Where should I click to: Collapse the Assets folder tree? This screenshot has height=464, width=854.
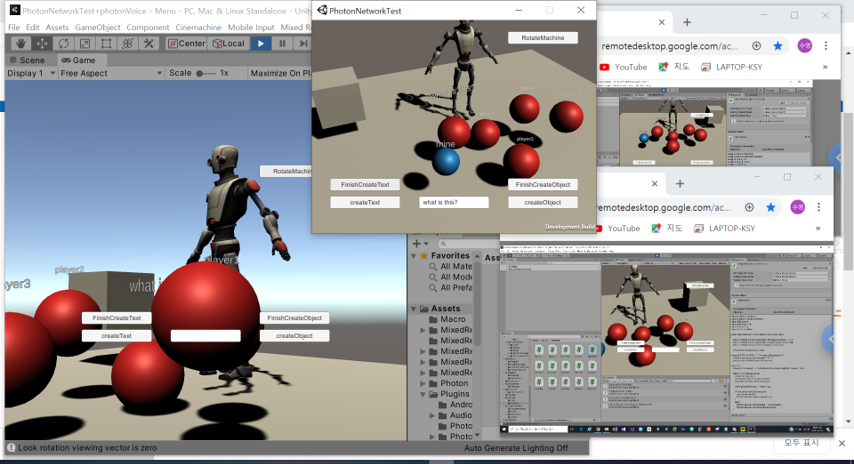pos(414,309)
